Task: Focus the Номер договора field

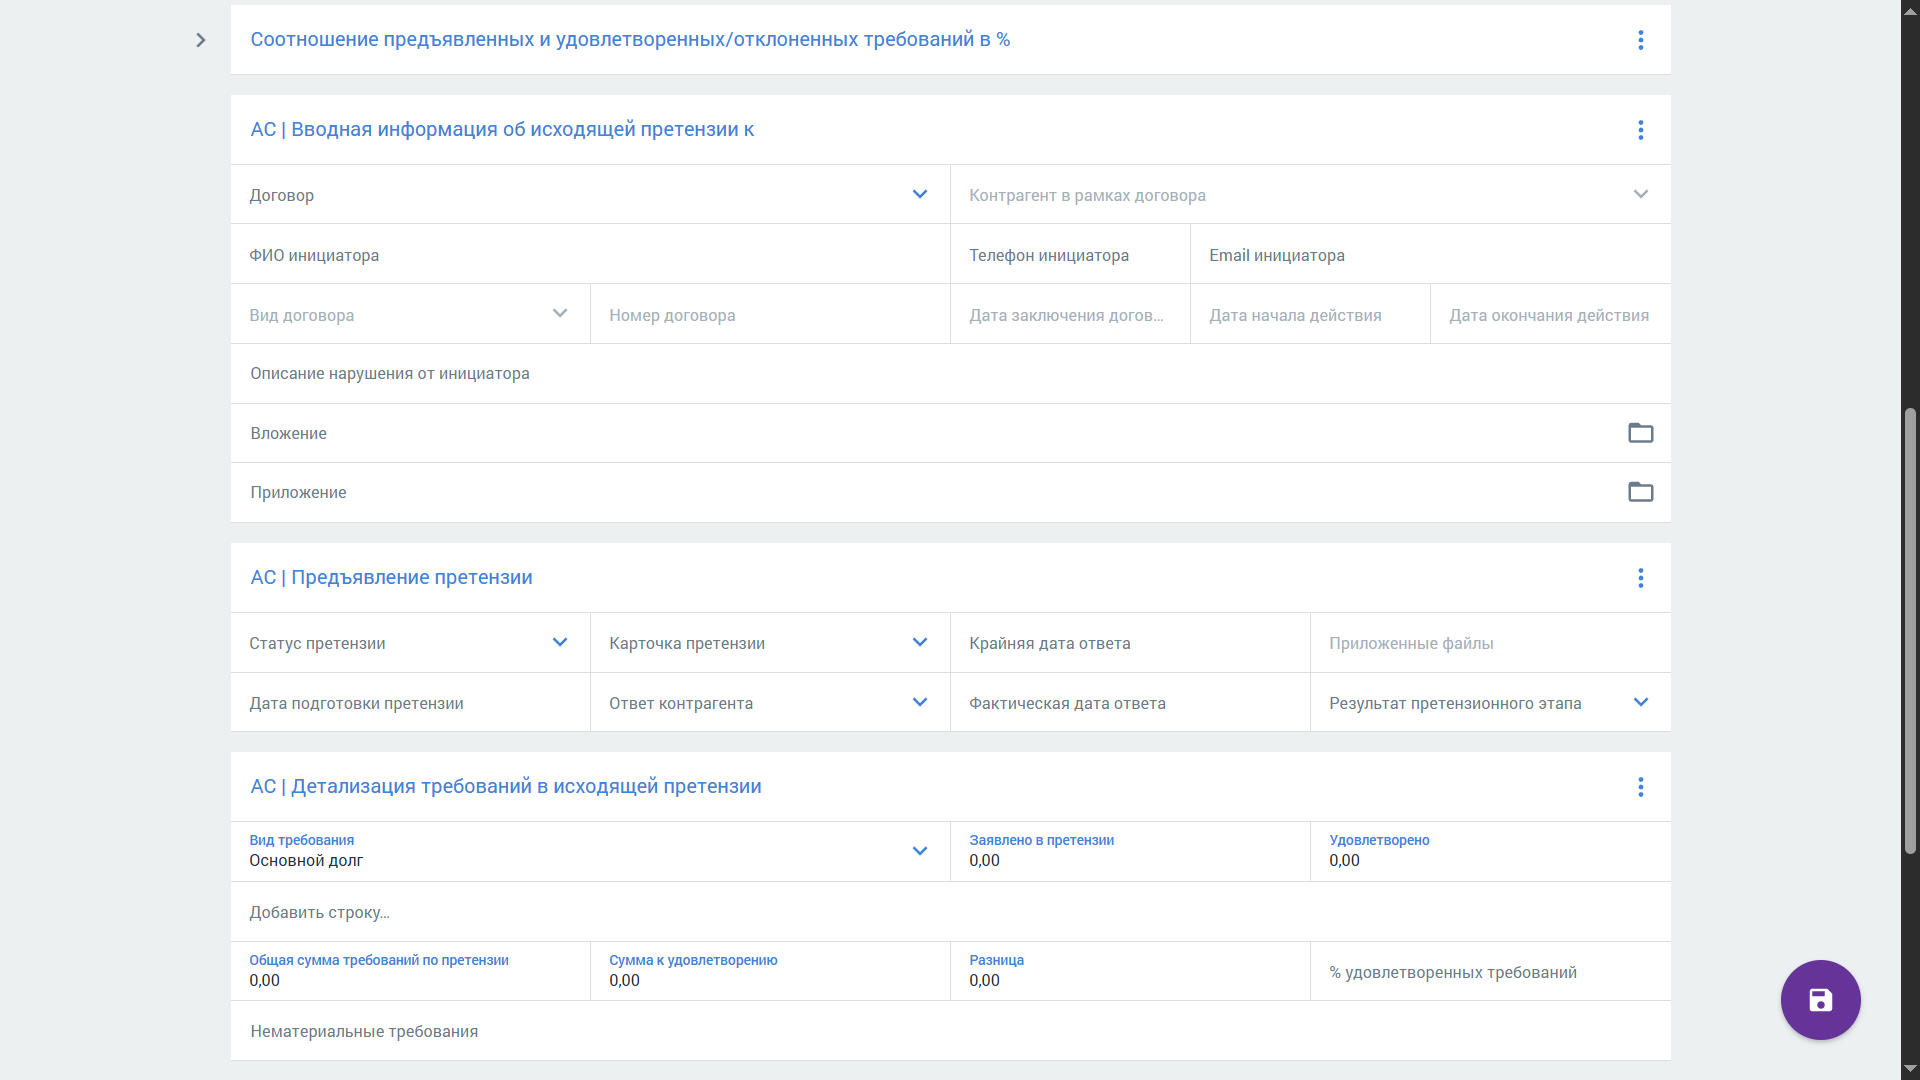Action: pyautogui.click(x=770, y=314)
